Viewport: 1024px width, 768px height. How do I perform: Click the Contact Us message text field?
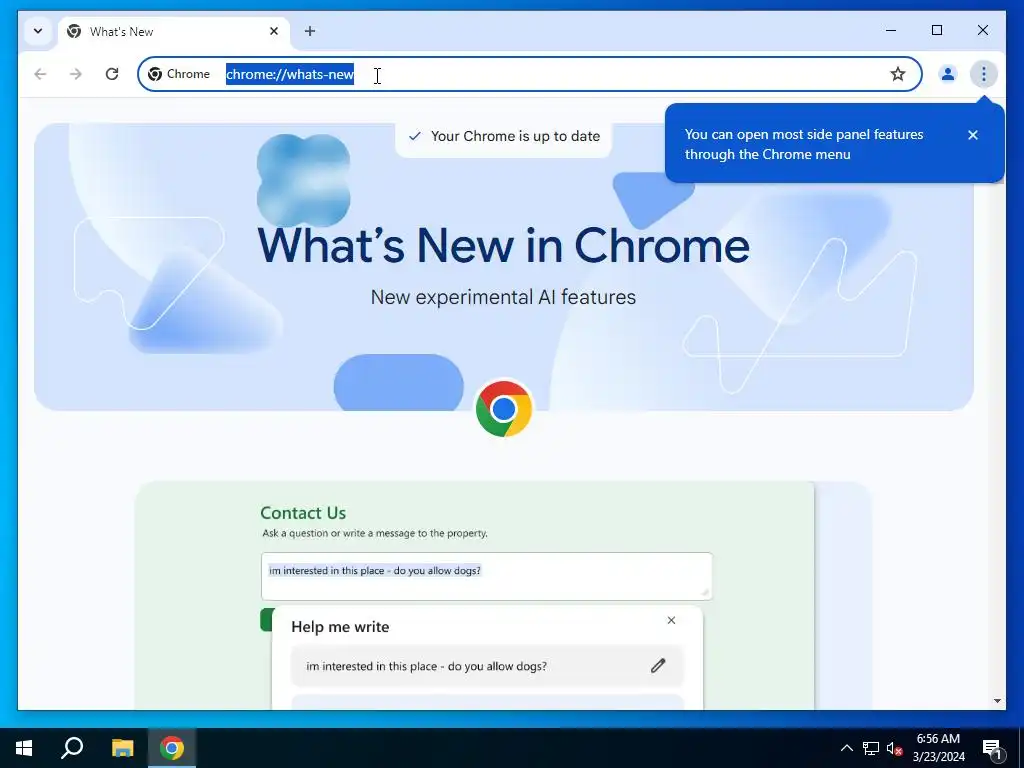[x=487, y=576]
